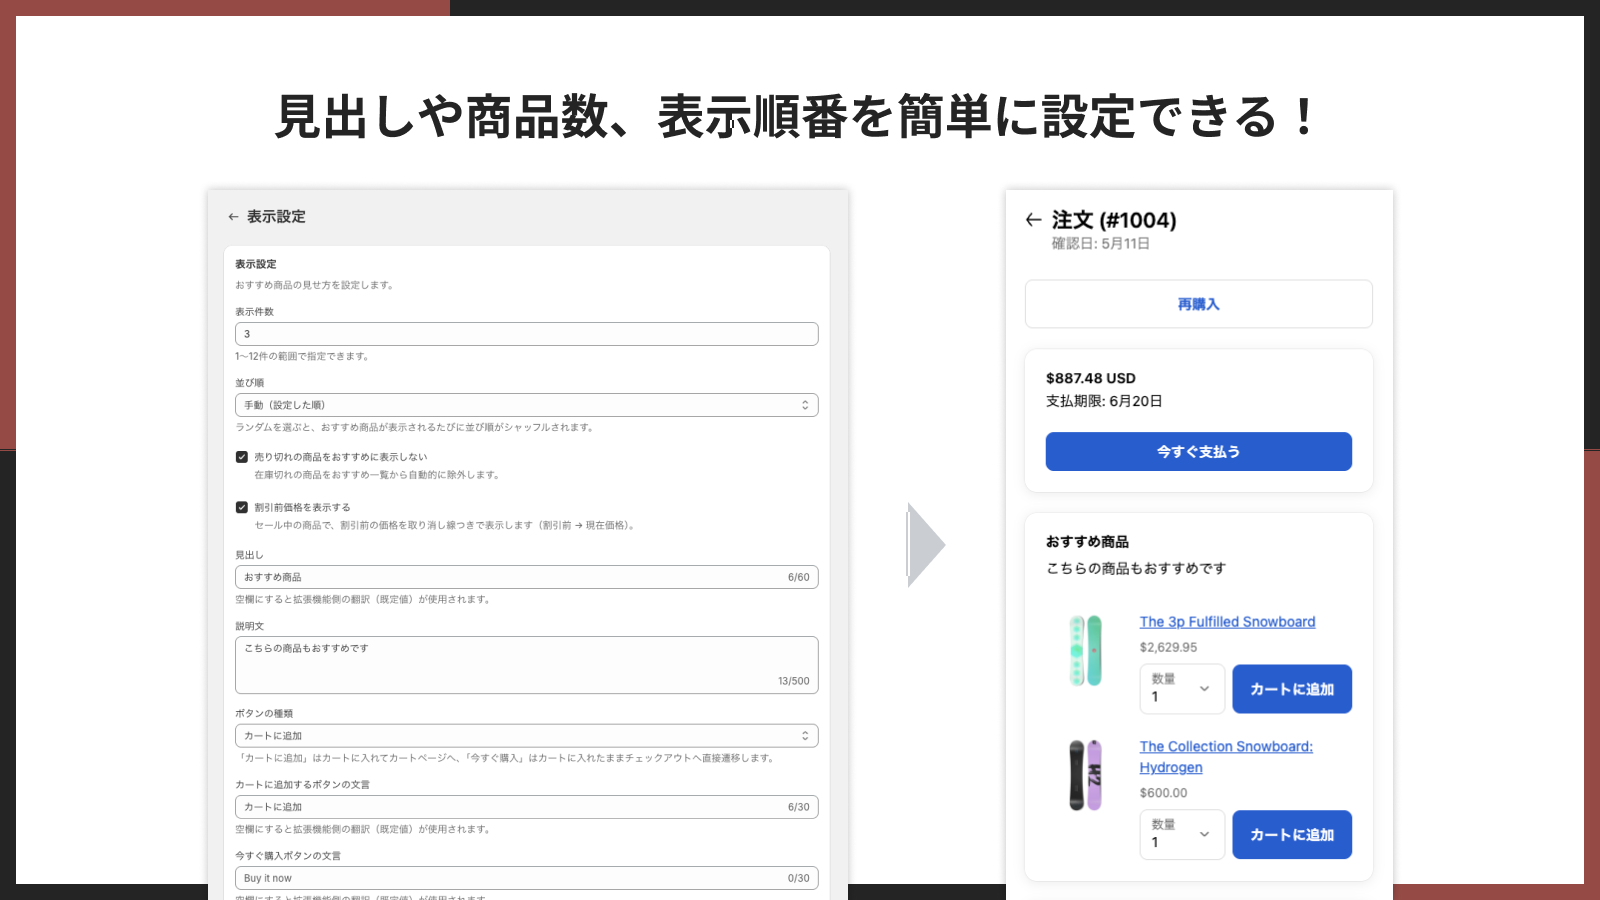Click カートに追加 for 3p Fulfilled Snowboard
This screenshot has height=900, width=1600.
click(1292, 689)
